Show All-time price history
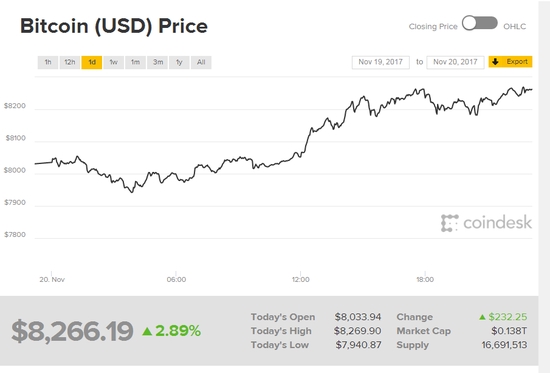 coord(201,62)
